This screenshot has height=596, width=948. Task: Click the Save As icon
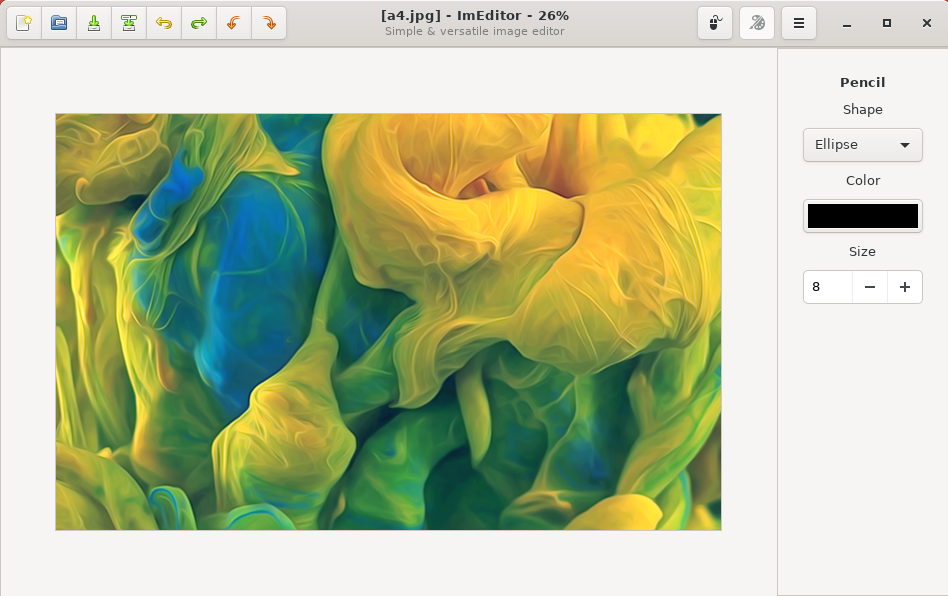coord(129,23)
